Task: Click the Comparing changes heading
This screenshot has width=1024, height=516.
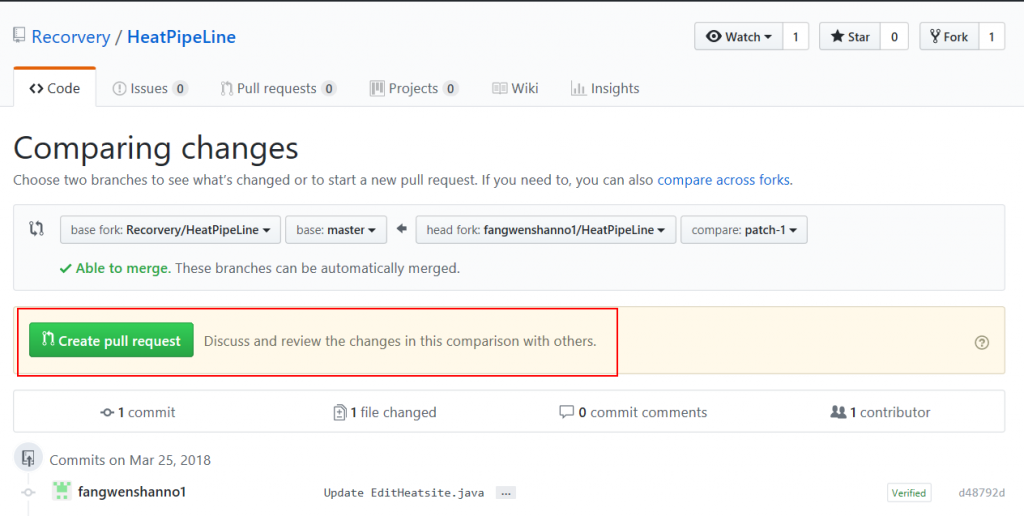Action: [156, 148]
